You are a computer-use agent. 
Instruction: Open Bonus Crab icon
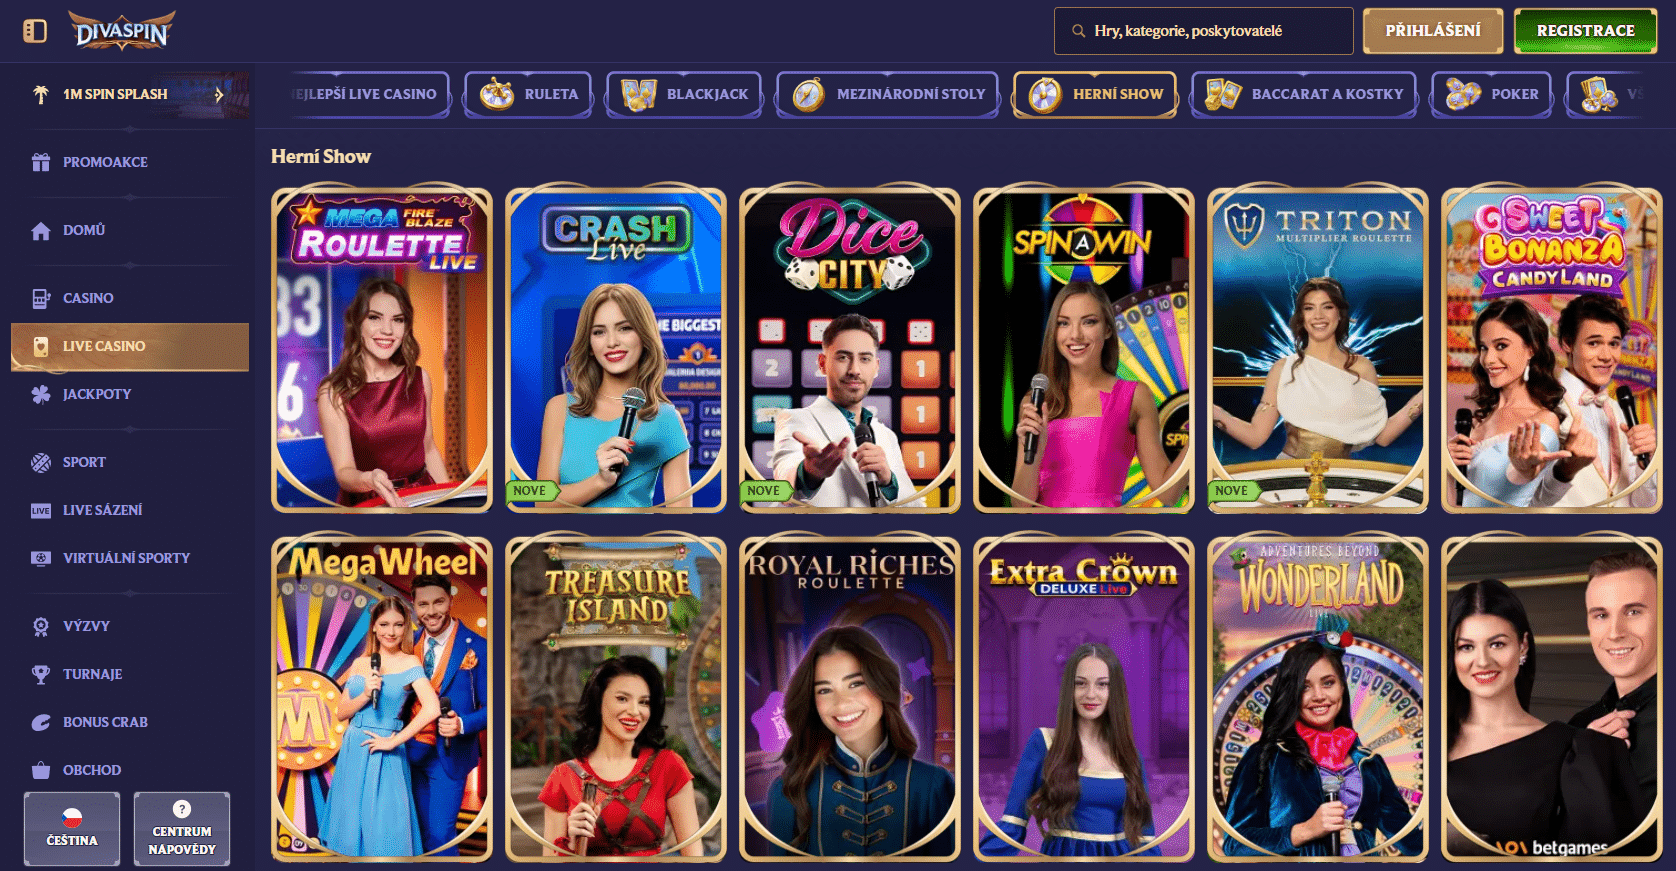click(x=41, y=722)
